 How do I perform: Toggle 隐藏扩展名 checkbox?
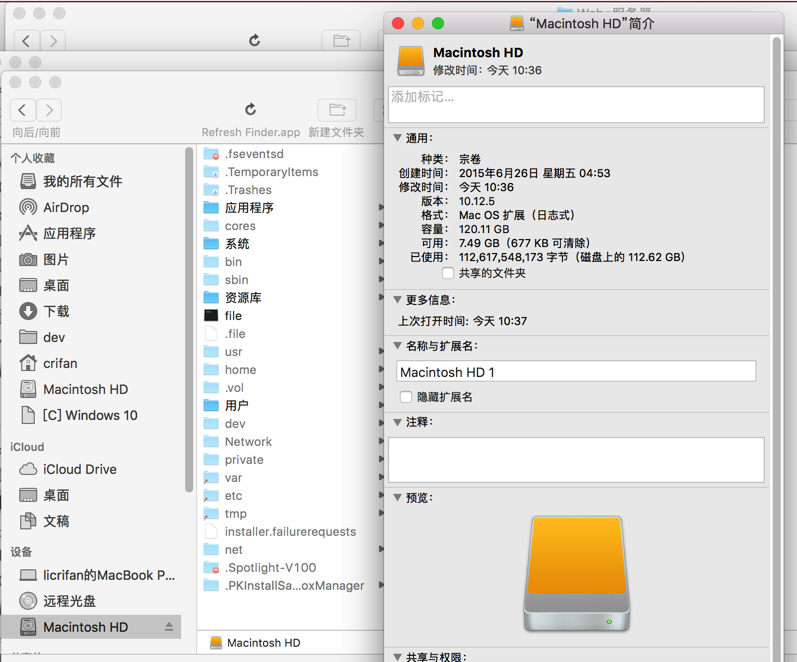406,397
